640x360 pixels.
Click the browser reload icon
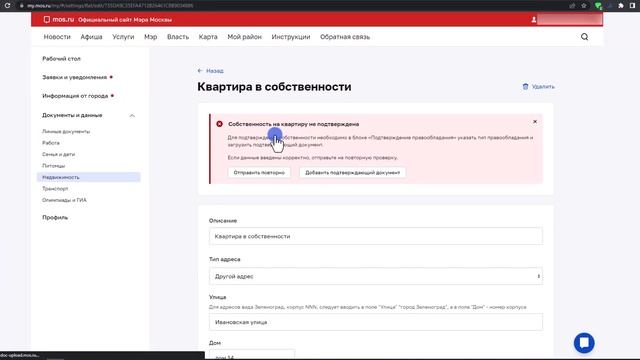7,6
